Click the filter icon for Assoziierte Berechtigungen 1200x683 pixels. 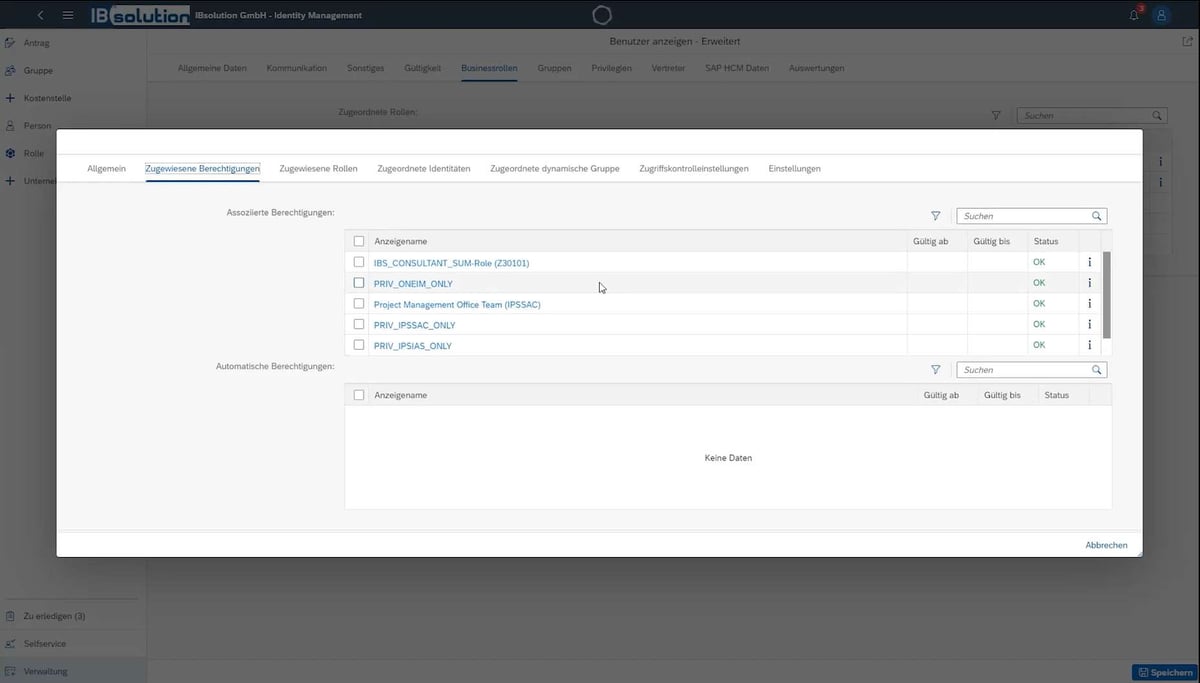[x=935, y=216]
